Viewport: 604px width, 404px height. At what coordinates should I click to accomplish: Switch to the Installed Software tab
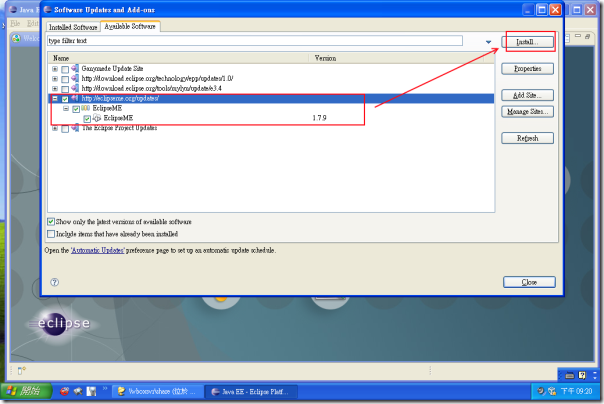[x=73, y=27]
